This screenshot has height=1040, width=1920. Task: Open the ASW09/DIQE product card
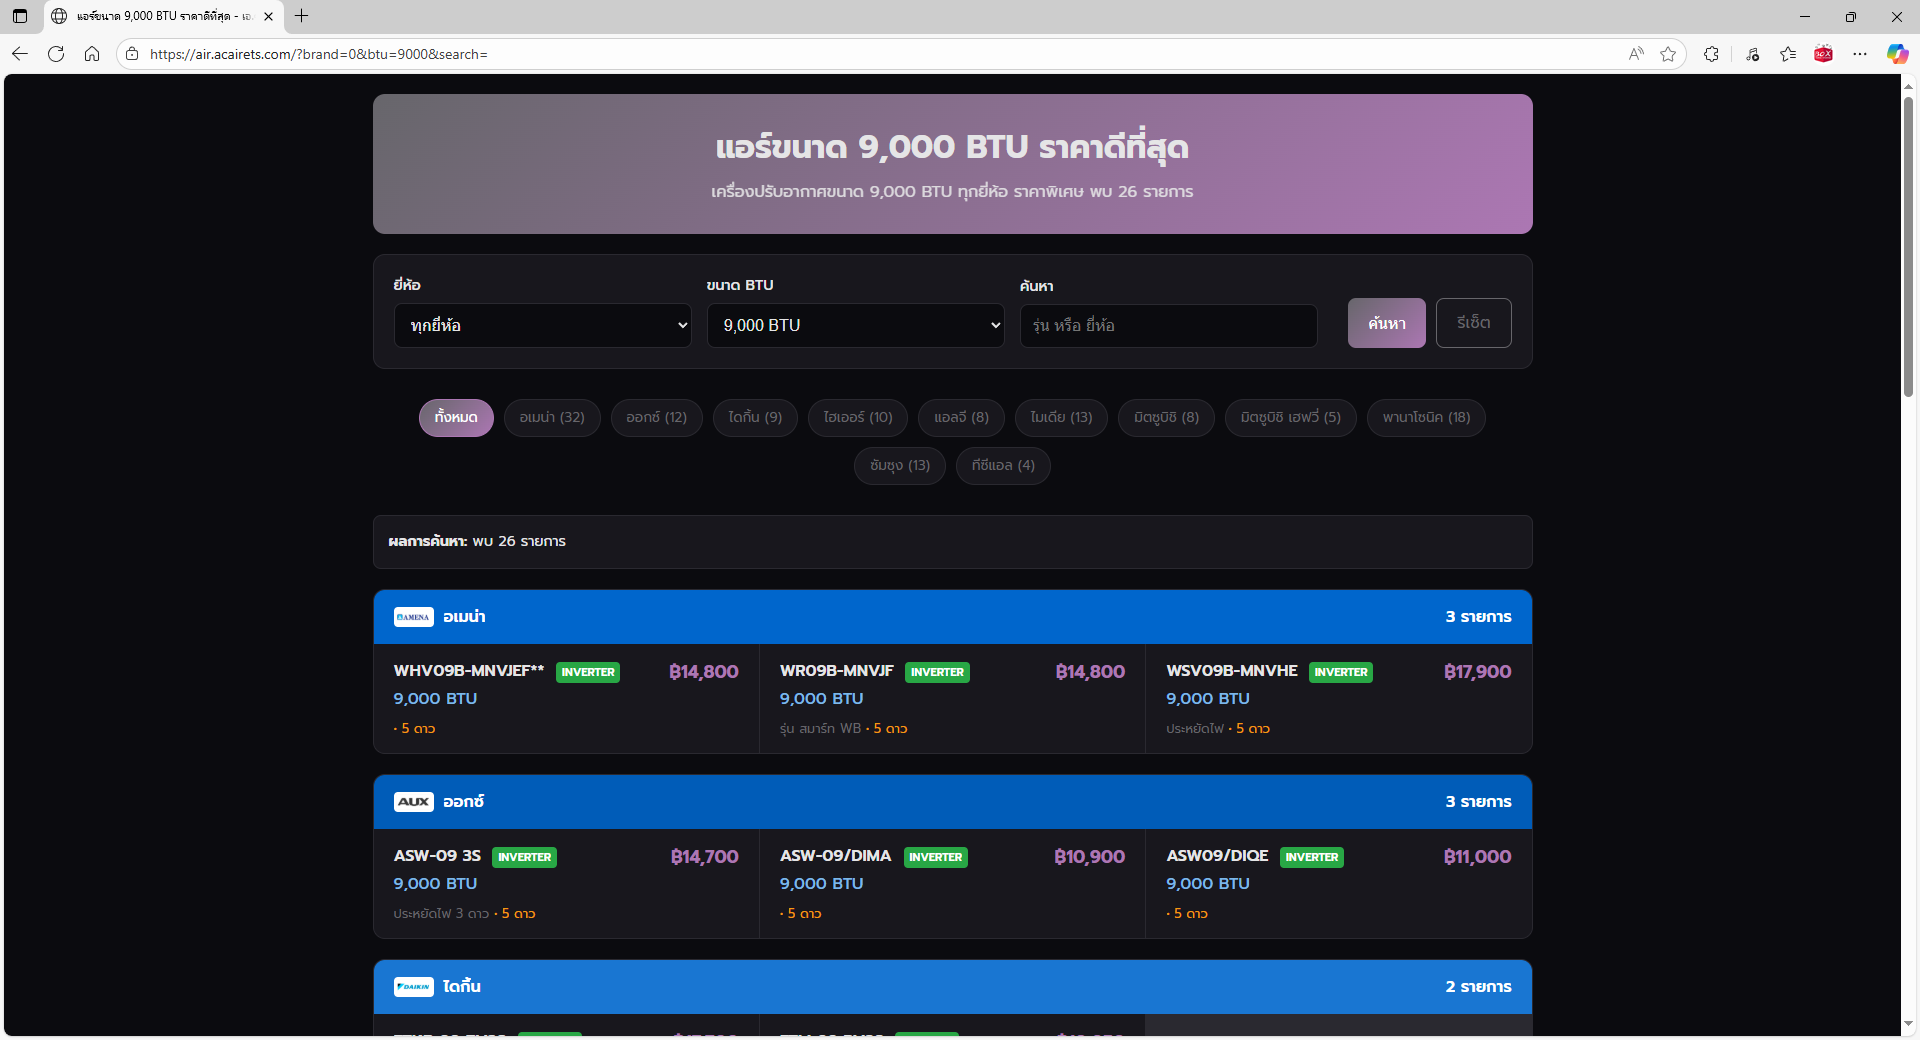(1339, 883)
